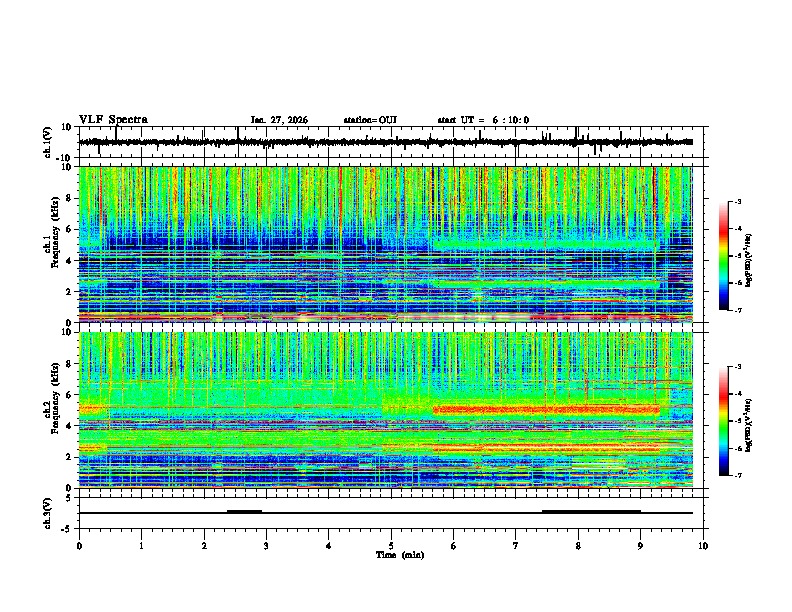792x612 pixels.
Task: Click the green 5 kHz band in ch.1 spectrogram
Action: 546,245
